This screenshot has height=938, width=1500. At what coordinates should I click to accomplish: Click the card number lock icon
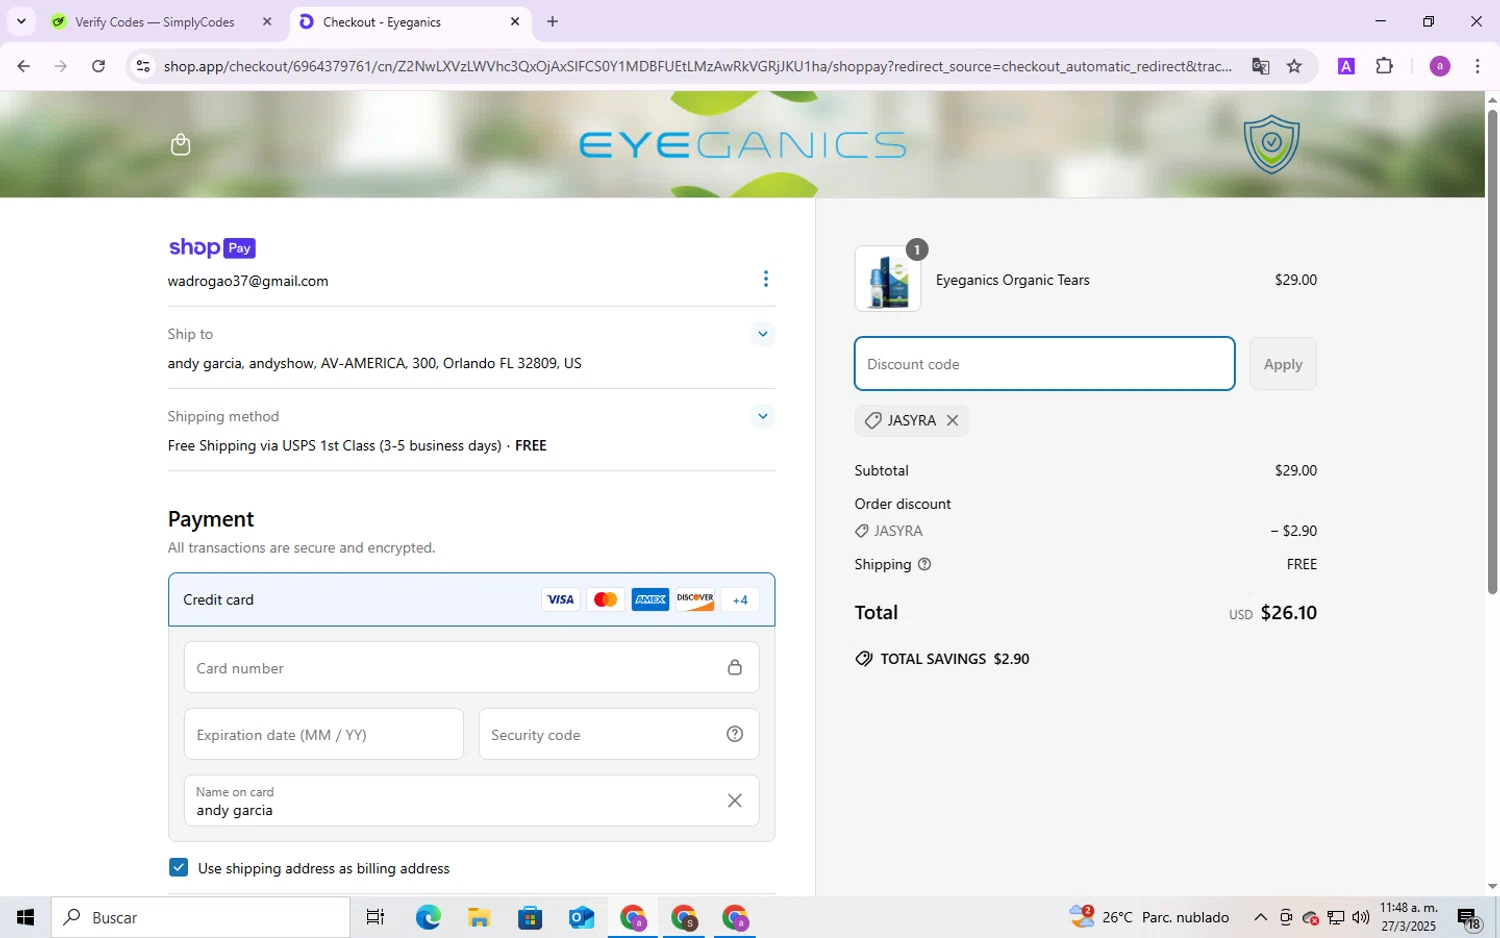tap(735, 668)
